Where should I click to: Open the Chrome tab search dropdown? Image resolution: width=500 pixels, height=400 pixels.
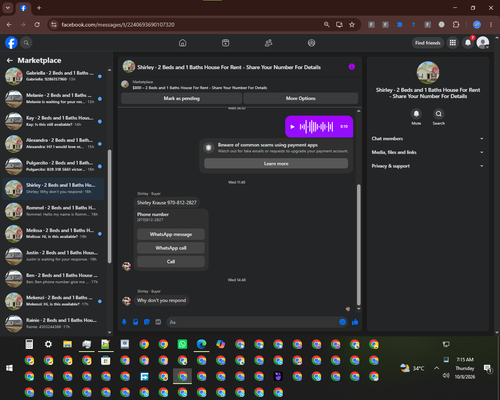(8, 8)
